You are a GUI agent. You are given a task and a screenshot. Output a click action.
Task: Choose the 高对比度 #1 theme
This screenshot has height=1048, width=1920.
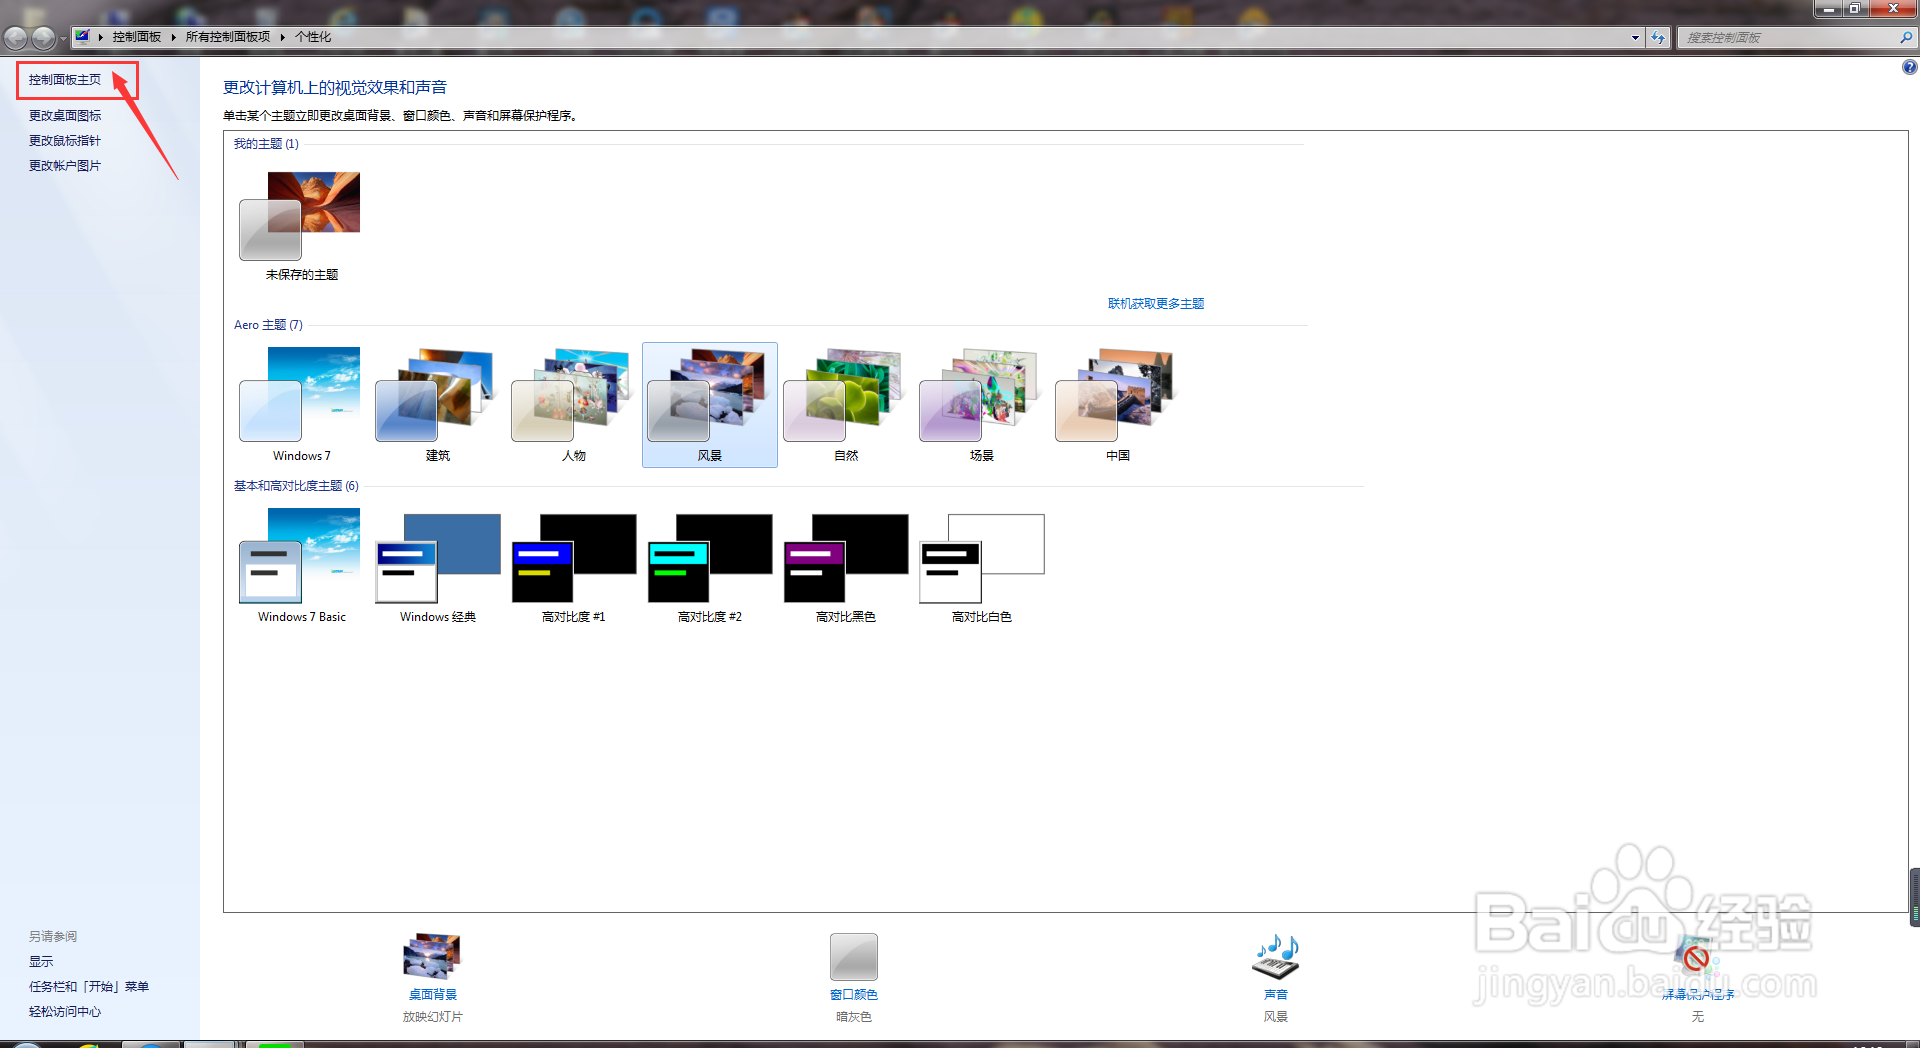(x=573, y=558)
